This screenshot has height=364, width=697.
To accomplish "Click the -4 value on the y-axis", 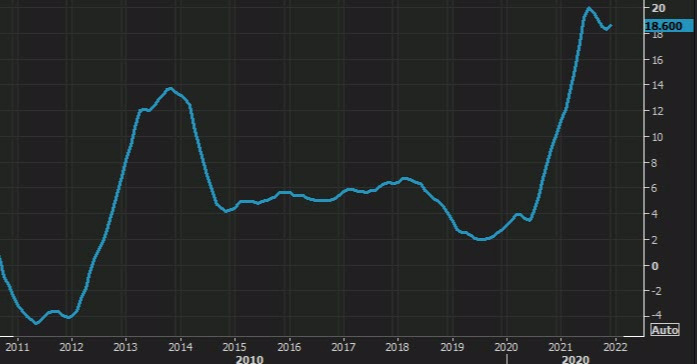I will click(x=656, y=315).
